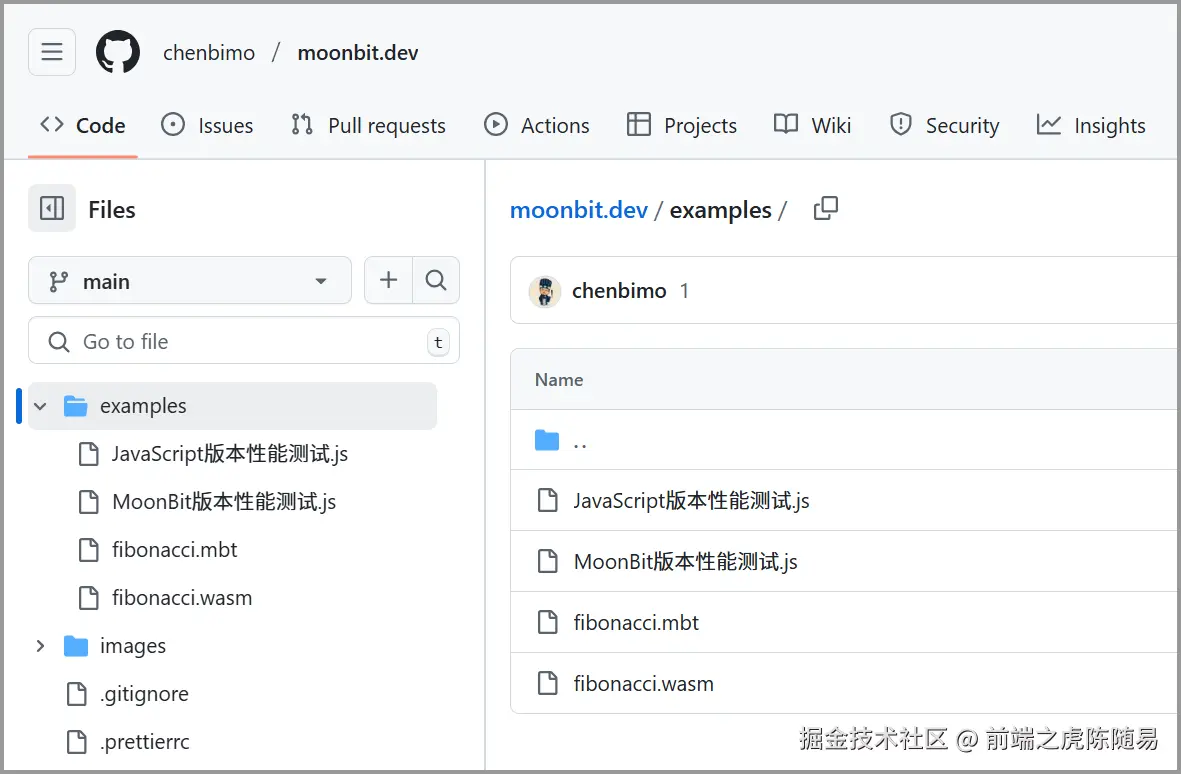Viewport: 1181px width, 774px height.
Task: Click the GitHub Octocat logo
Action: (x=118, y=52)
